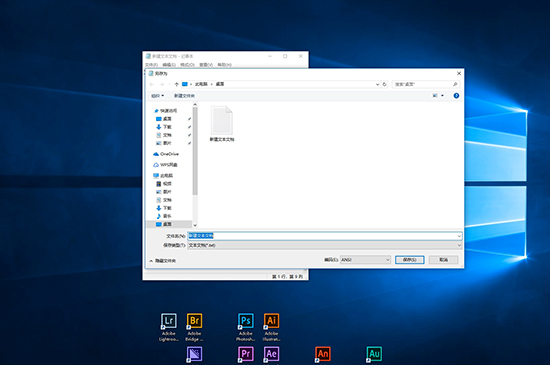The image size is (550, 365).
Task: Click the search magnifier icon
Action: (x=455, y=84)
